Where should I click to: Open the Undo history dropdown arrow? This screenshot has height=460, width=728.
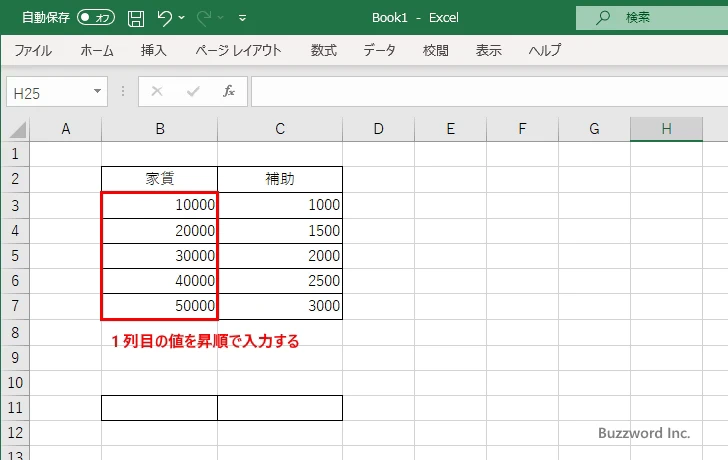[x=182, y=18]
